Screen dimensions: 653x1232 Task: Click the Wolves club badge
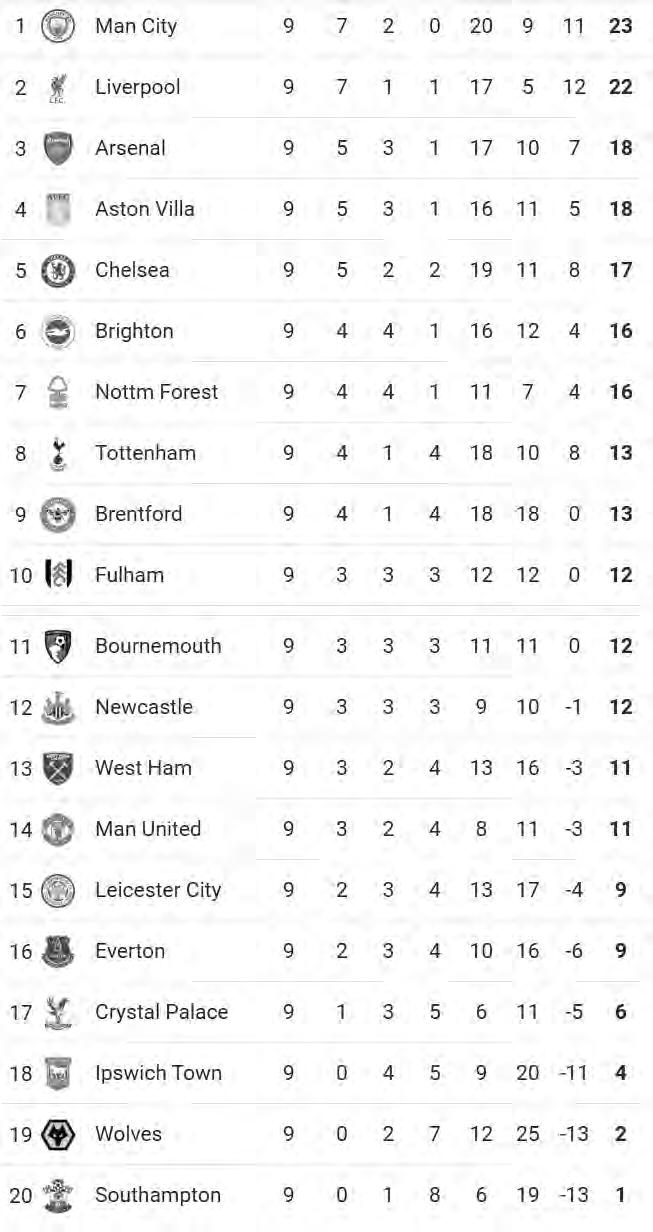[x=58, y=1134]
